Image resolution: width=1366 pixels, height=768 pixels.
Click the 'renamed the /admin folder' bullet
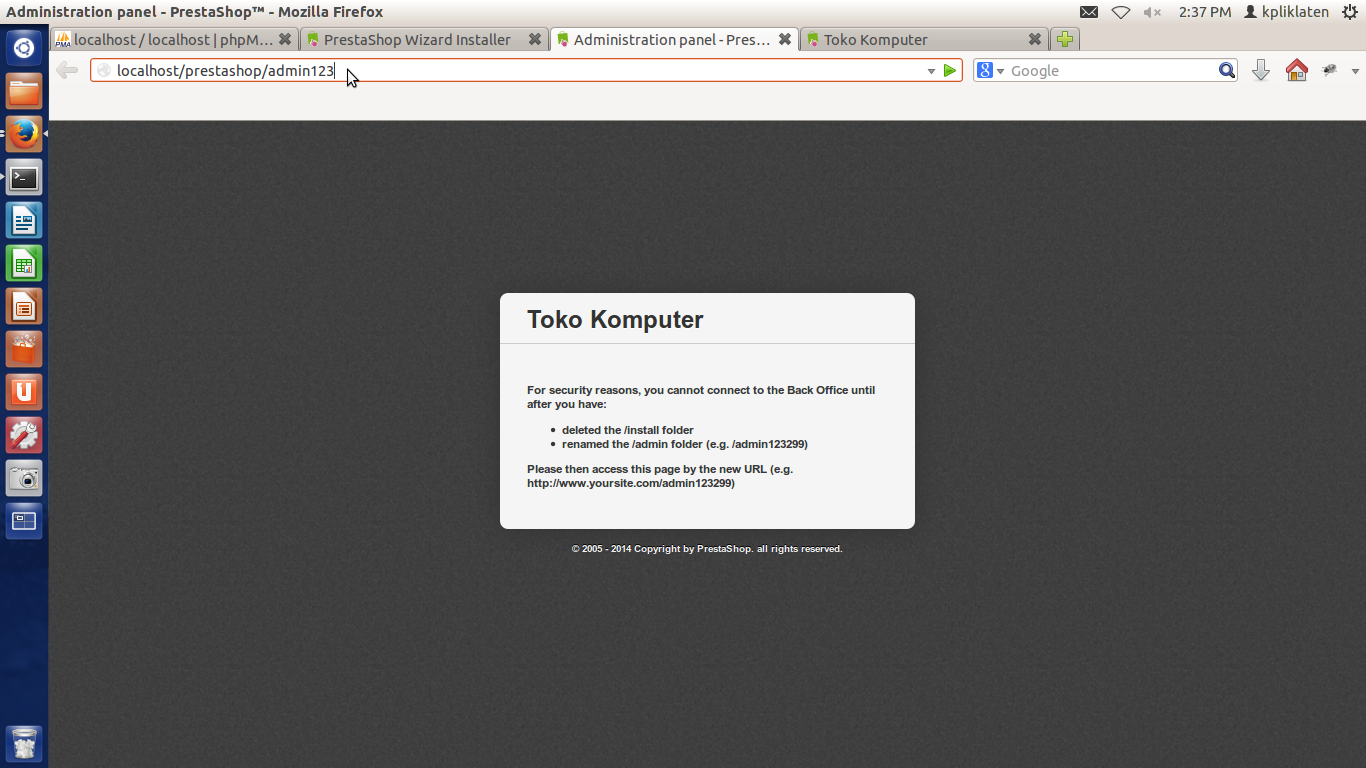click(x=684, y=444)
